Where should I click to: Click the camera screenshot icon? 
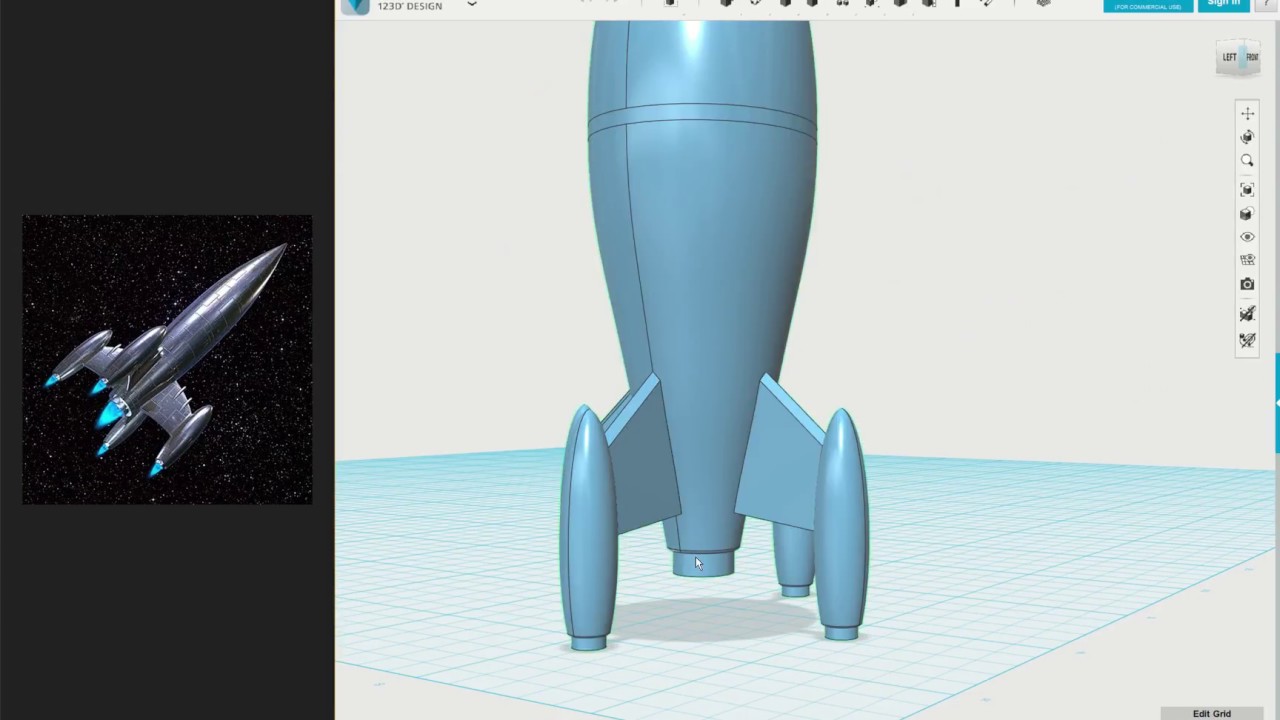point(1247,285)
